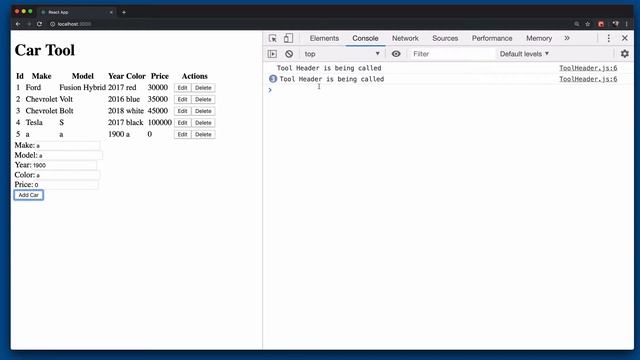Select the '100000' price cell

(x=160, y=122)
